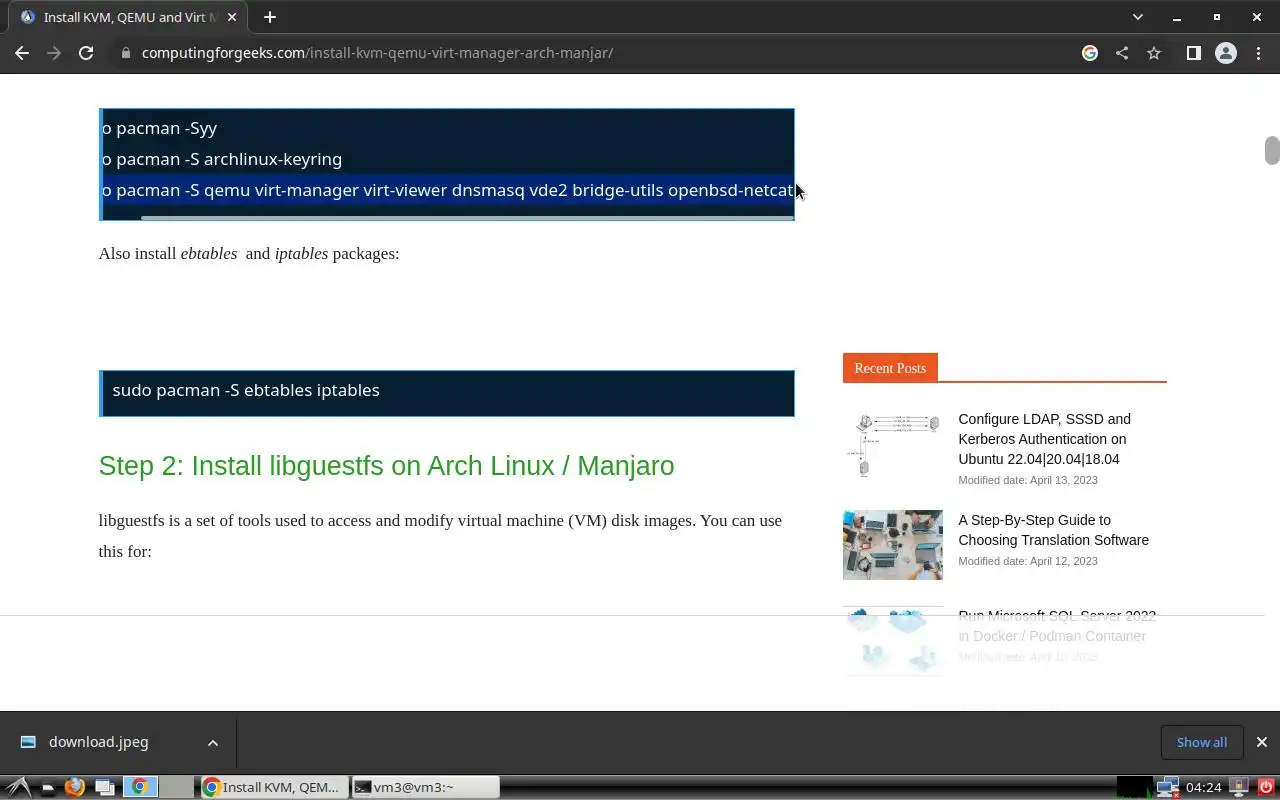
Task: Launch Firefox from the taskbar
Action: 75,787
